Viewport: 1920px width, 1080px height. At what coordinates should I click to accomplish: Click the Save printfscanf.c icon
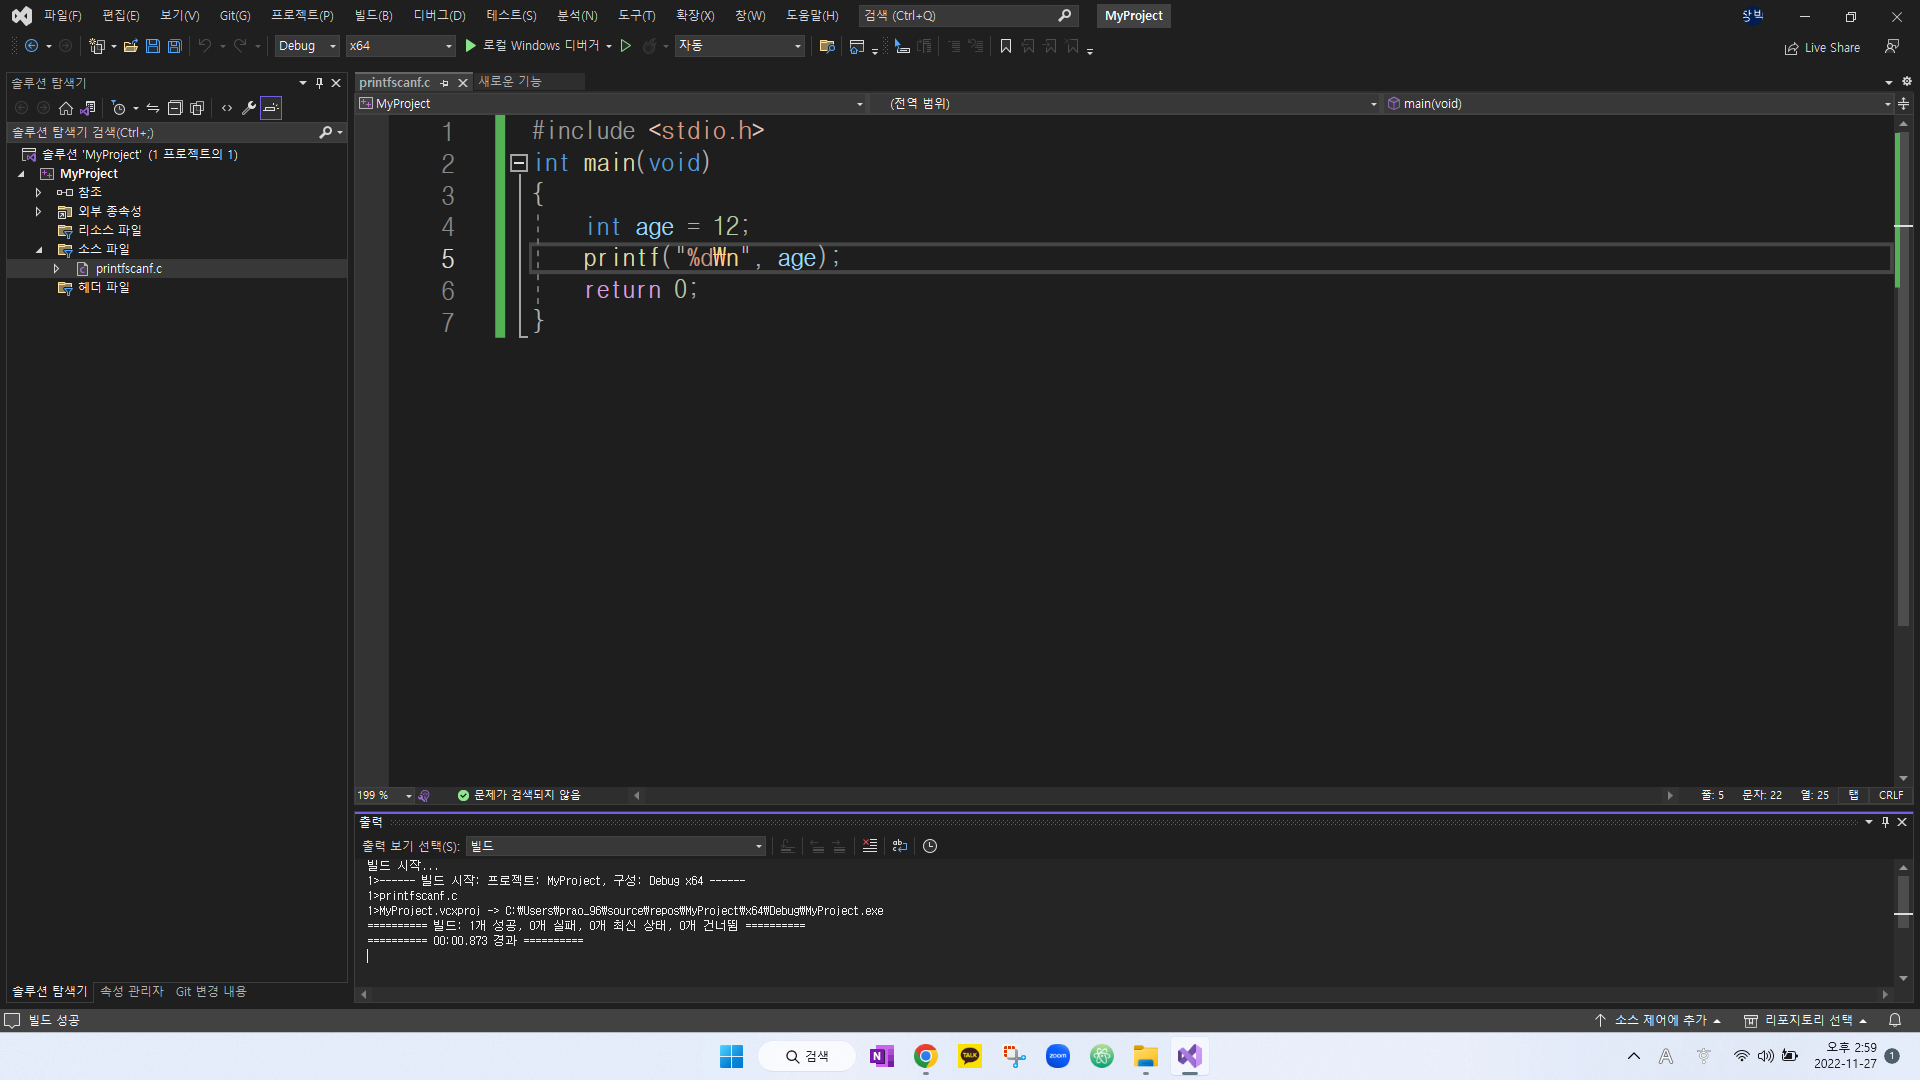(153, 46)
